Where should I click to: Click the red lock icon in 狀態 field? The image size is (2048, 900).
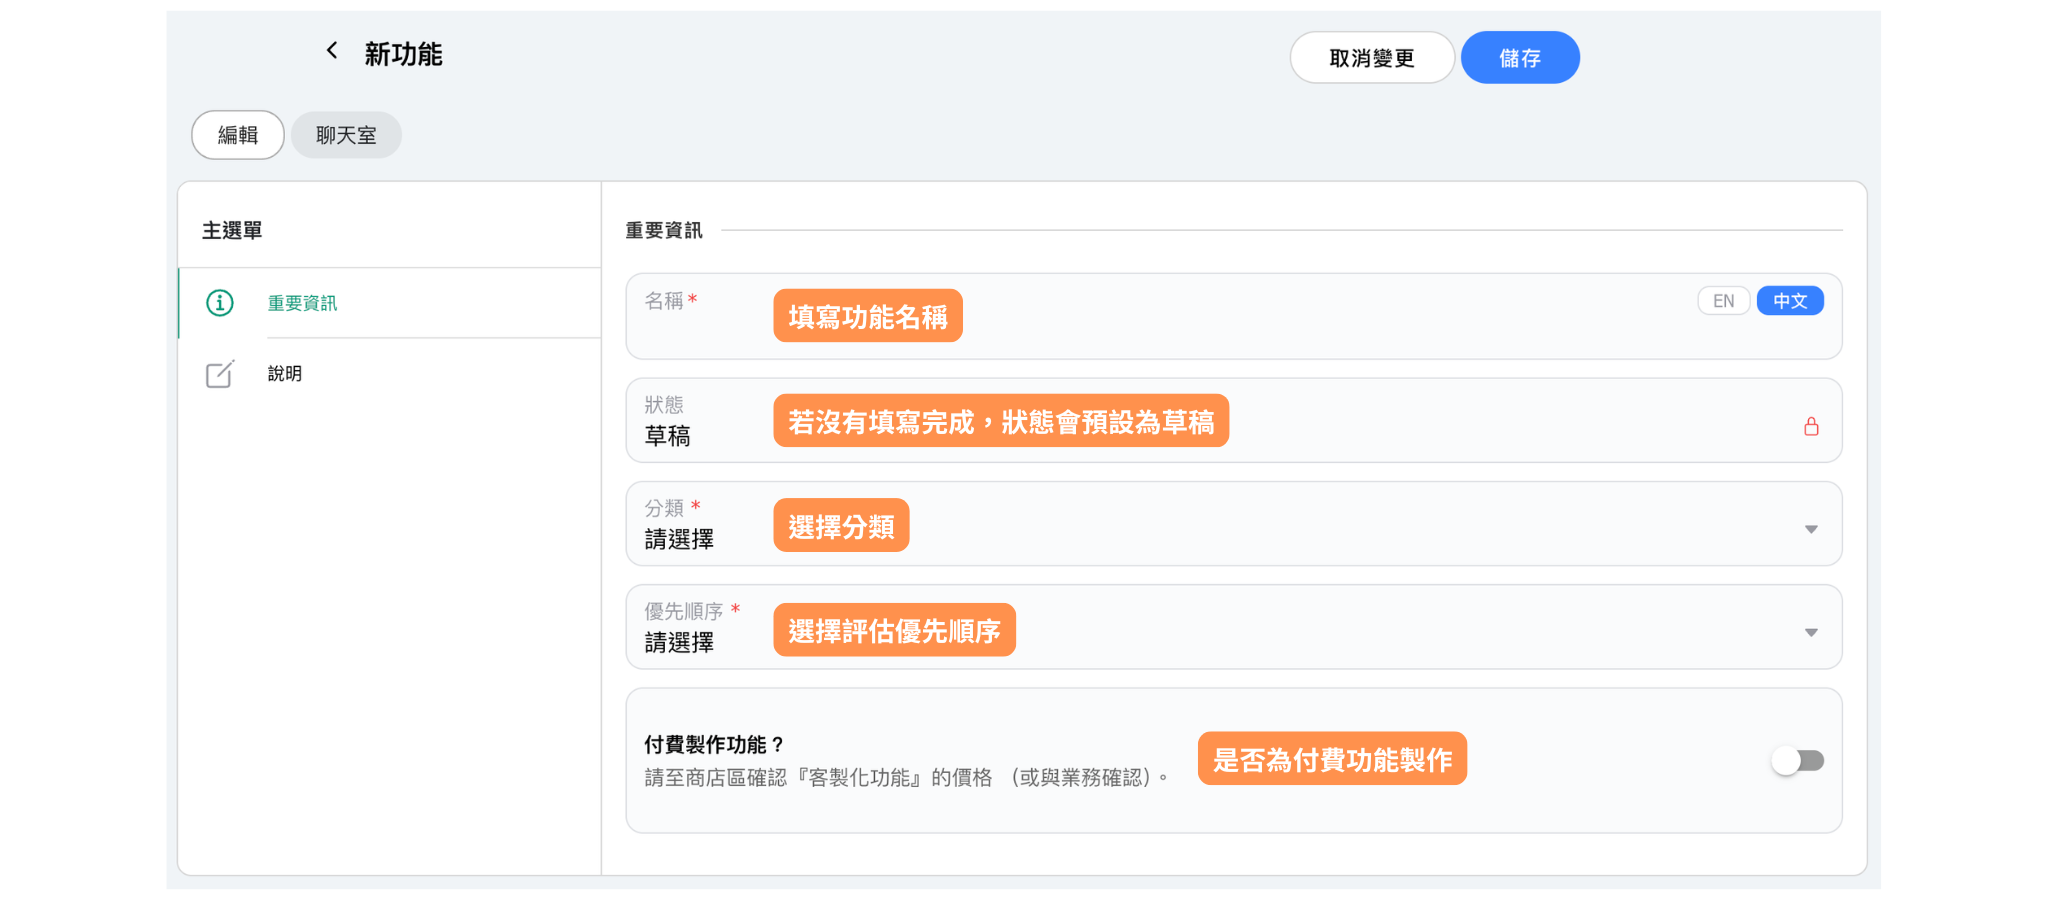tap(1811, 427)
